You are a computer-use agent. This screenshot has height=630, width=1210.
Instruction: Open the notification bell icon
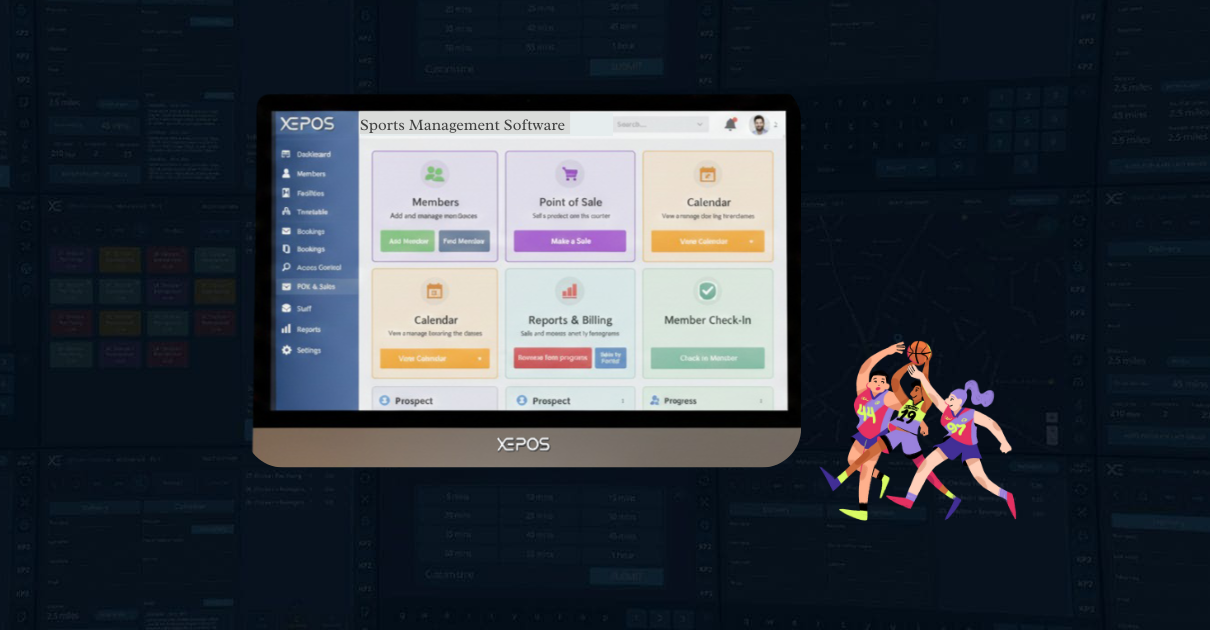(730, 124)
